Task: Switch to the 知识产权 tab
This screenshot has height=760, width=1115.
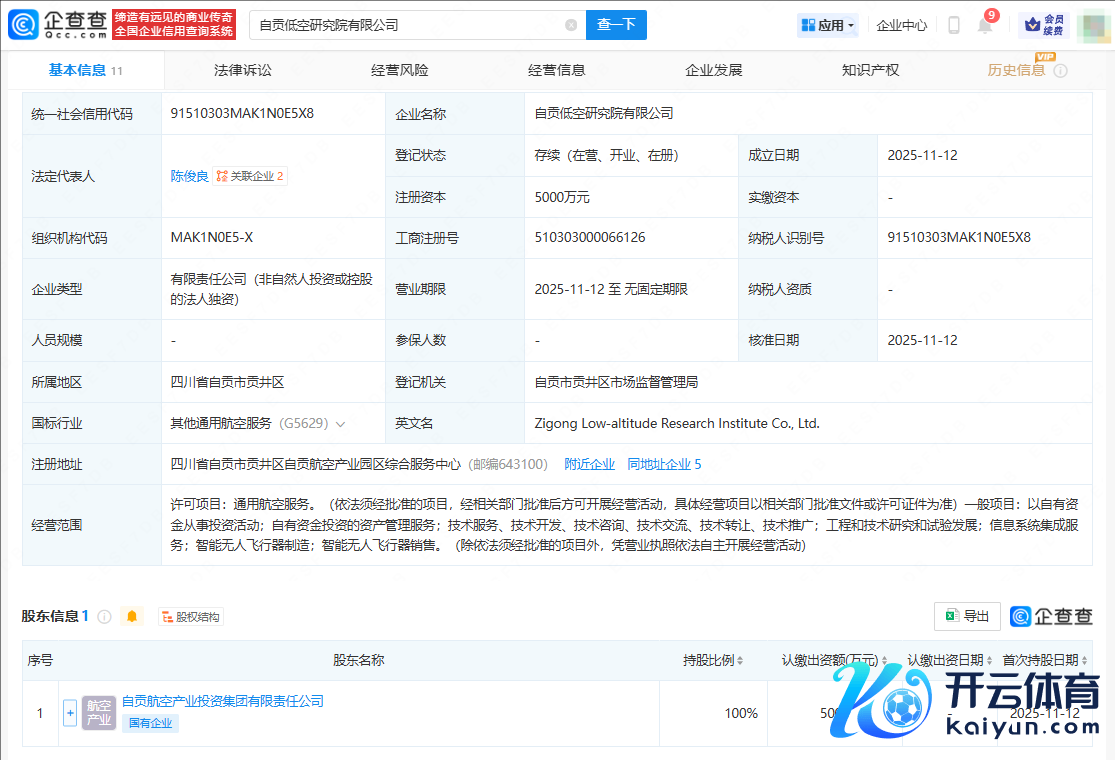Action: coord(870,70)
